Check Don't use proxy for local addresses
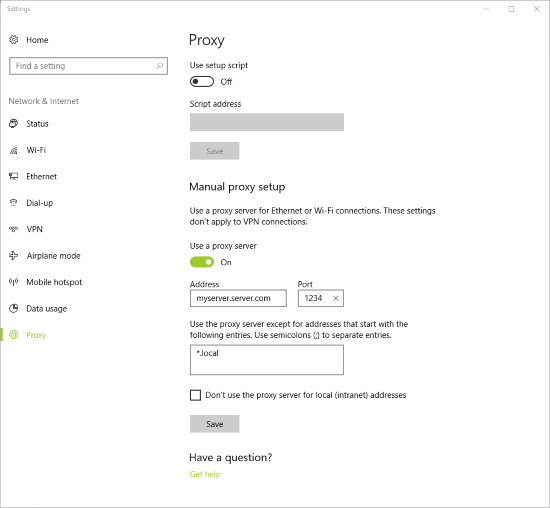550x508 pixels. [195, 395]
